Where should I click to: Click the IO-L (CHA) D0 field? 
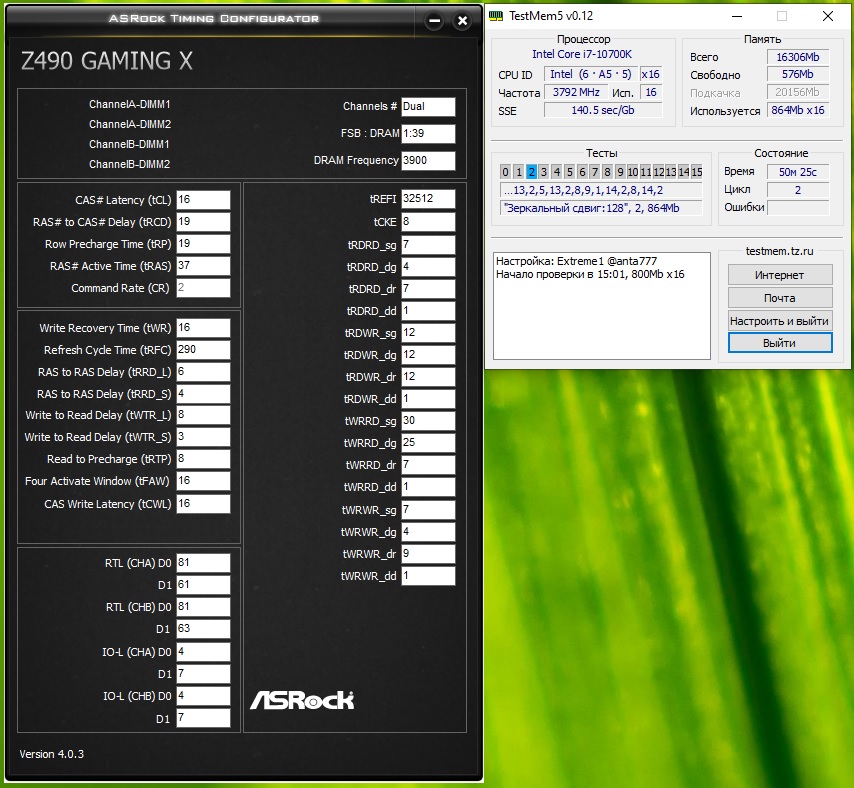(x=203, y=652)
